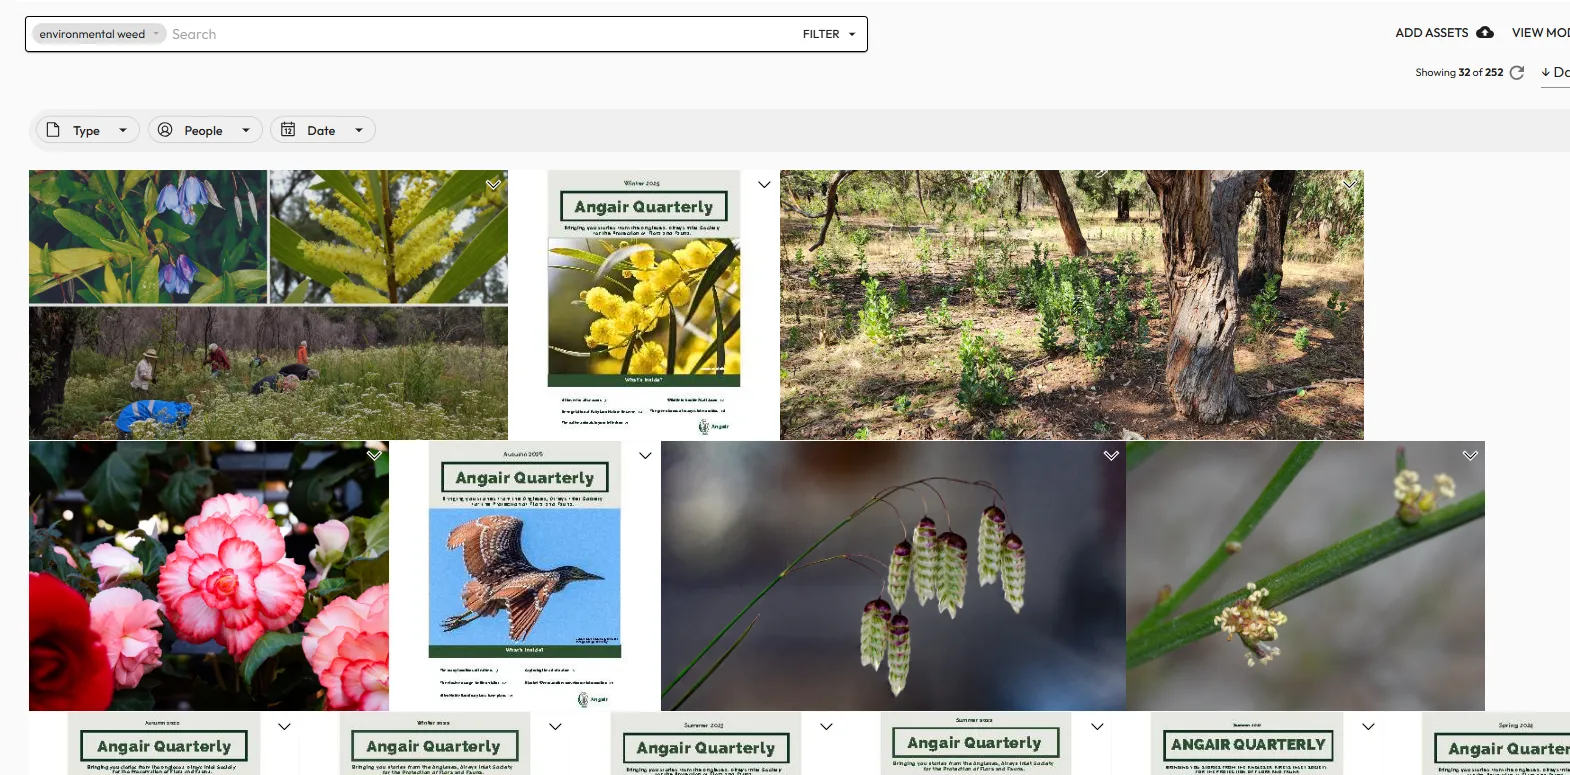The image size is (1570, 775).
Task: Open the quaking grass seed heads photo
Action: 893,576
